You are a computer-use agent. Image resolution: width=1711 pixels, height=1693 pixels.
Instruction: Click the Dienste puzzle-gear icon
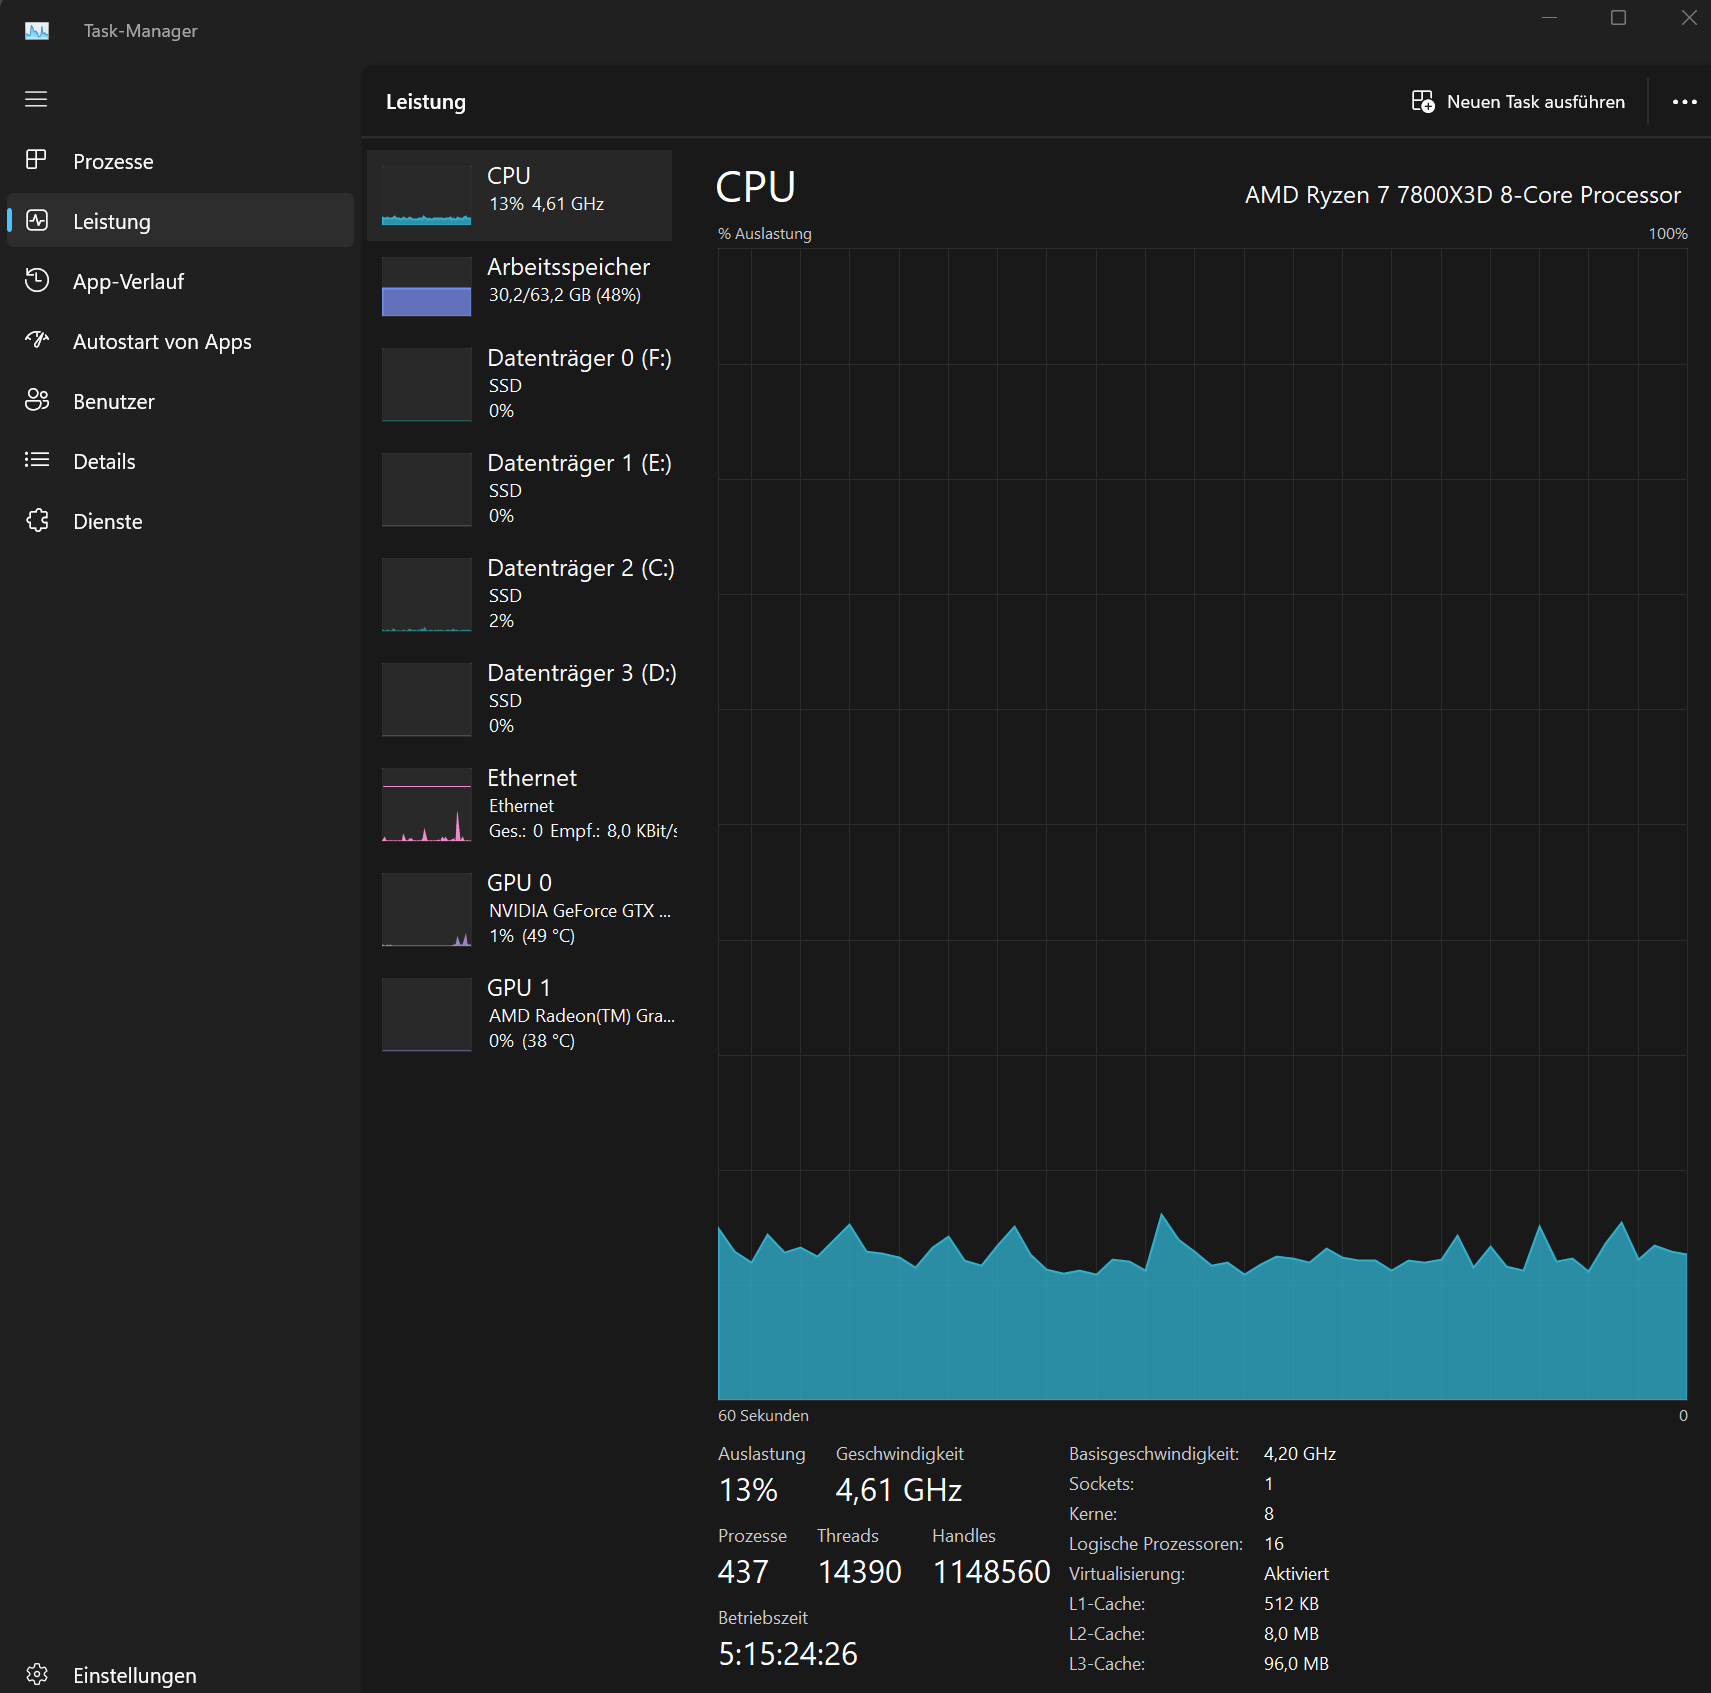pos(37,520)
